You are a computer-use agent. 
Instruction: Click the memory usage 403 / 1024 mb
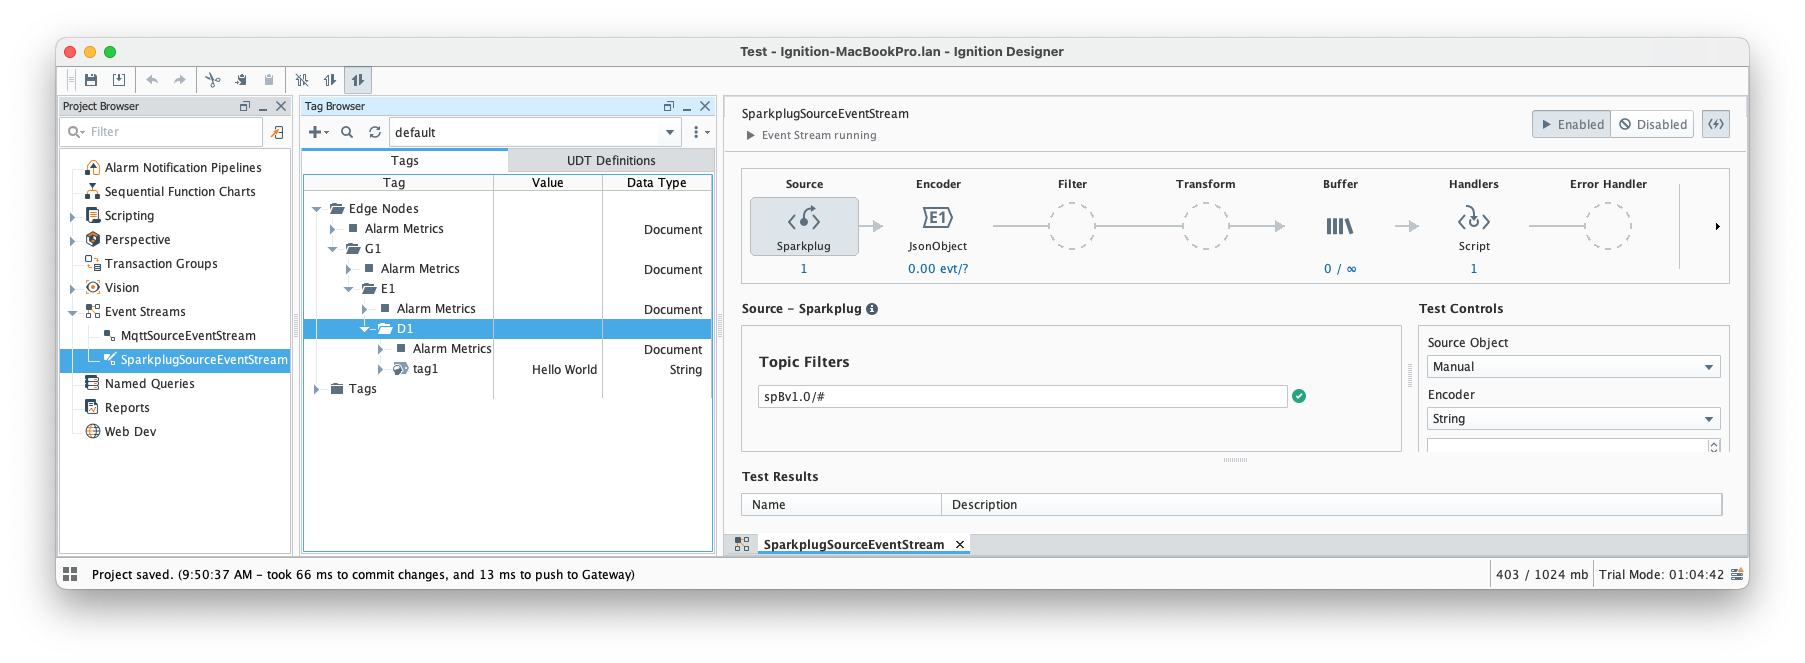pyautogui.click(x=1541, y=575)
